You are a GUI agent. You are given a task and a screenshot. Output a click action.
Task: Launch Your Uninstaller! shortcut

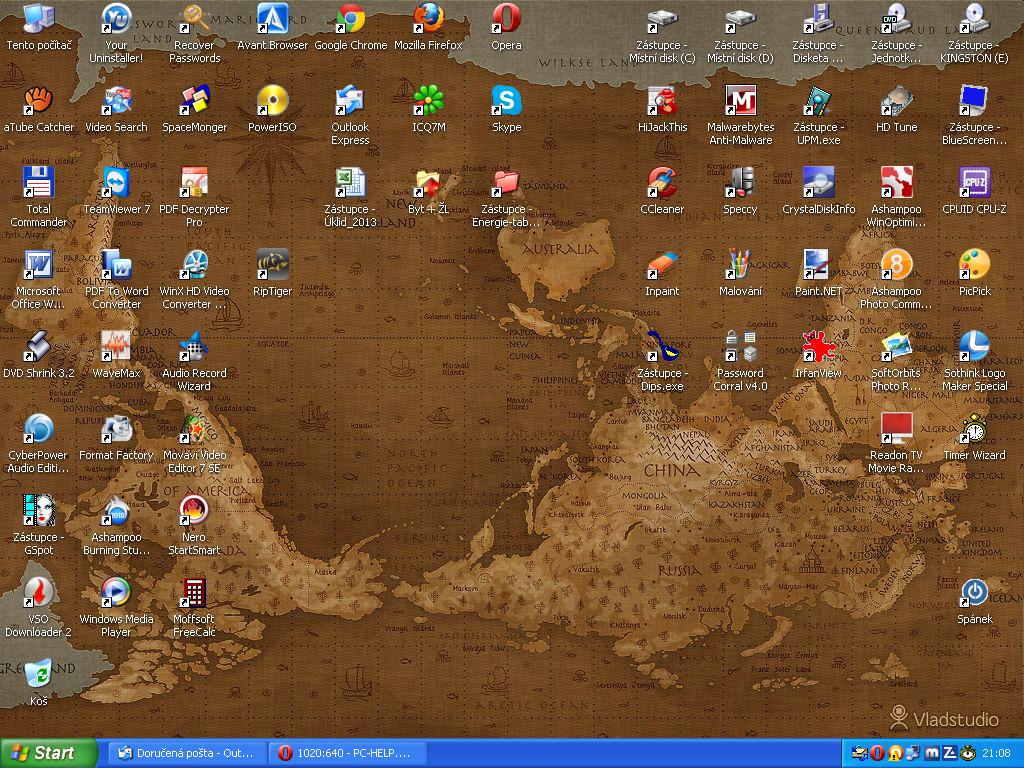pyautogui.click(x=116, y=18)
